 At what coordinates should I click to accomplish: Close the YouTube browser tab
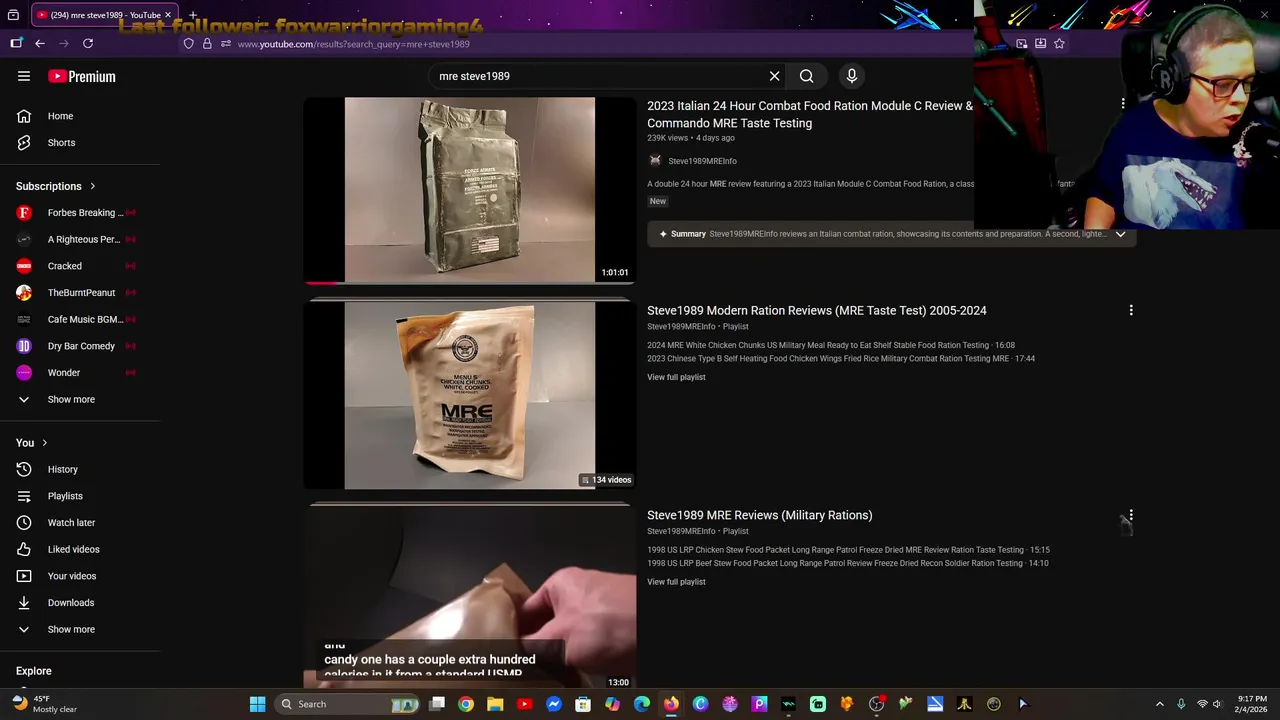168,15
